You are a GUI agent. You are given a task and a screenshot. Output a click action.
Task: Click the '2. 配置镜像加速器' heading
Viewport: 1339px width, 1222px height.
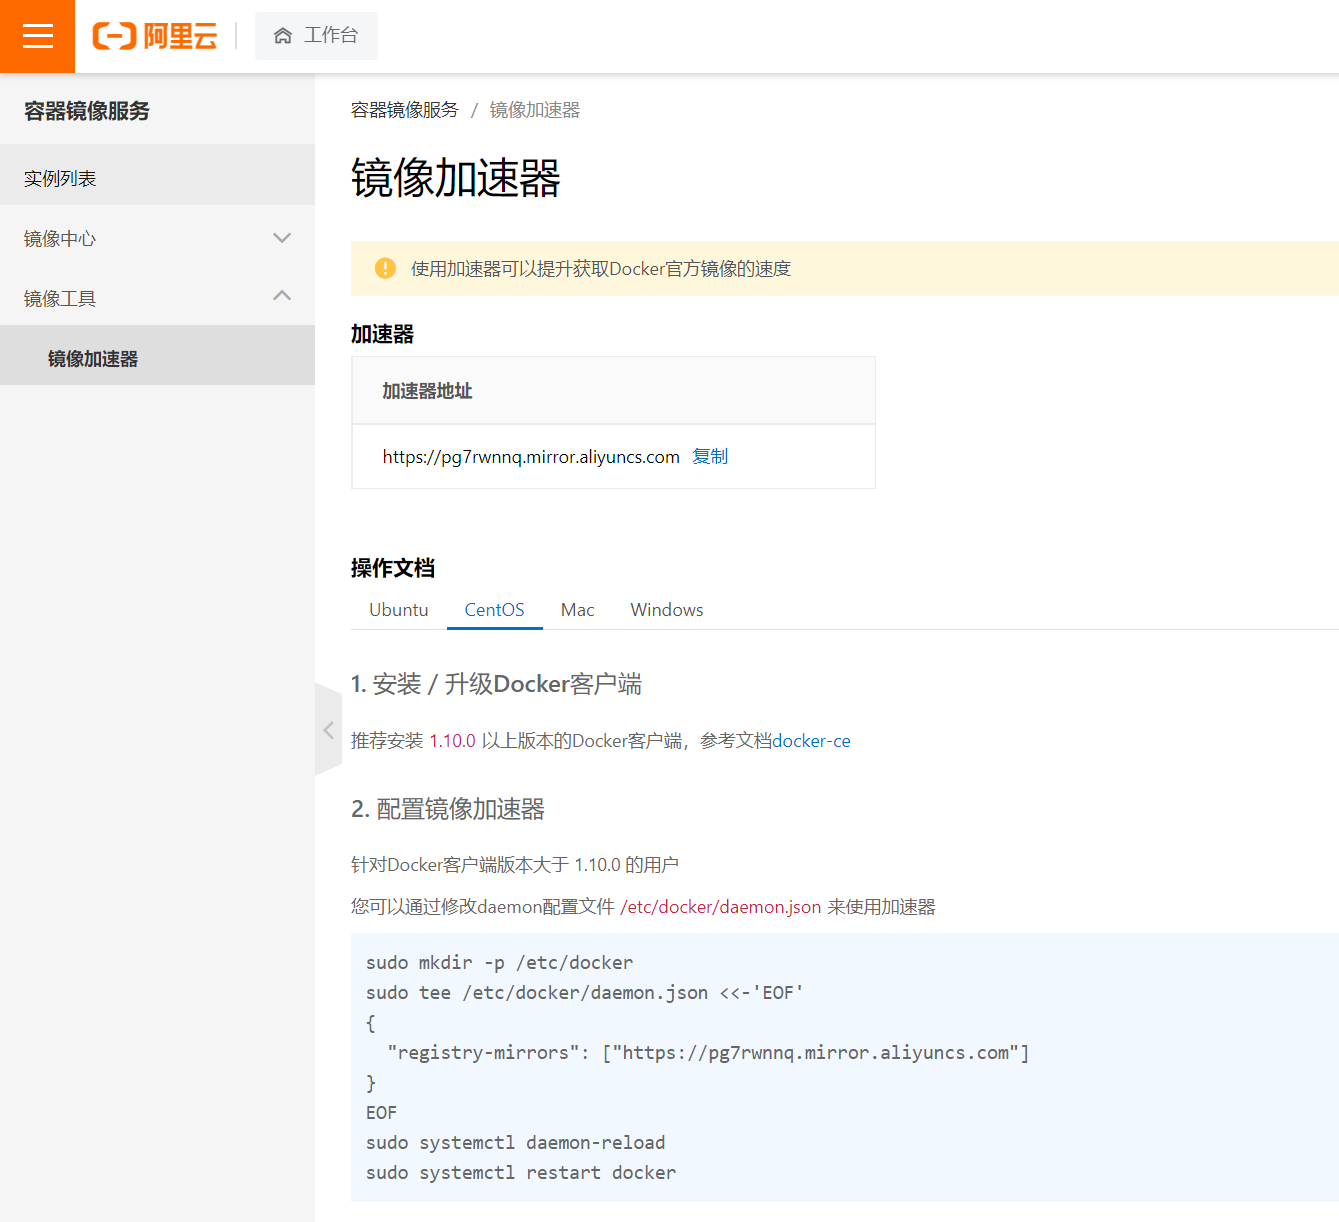(448, 809)
